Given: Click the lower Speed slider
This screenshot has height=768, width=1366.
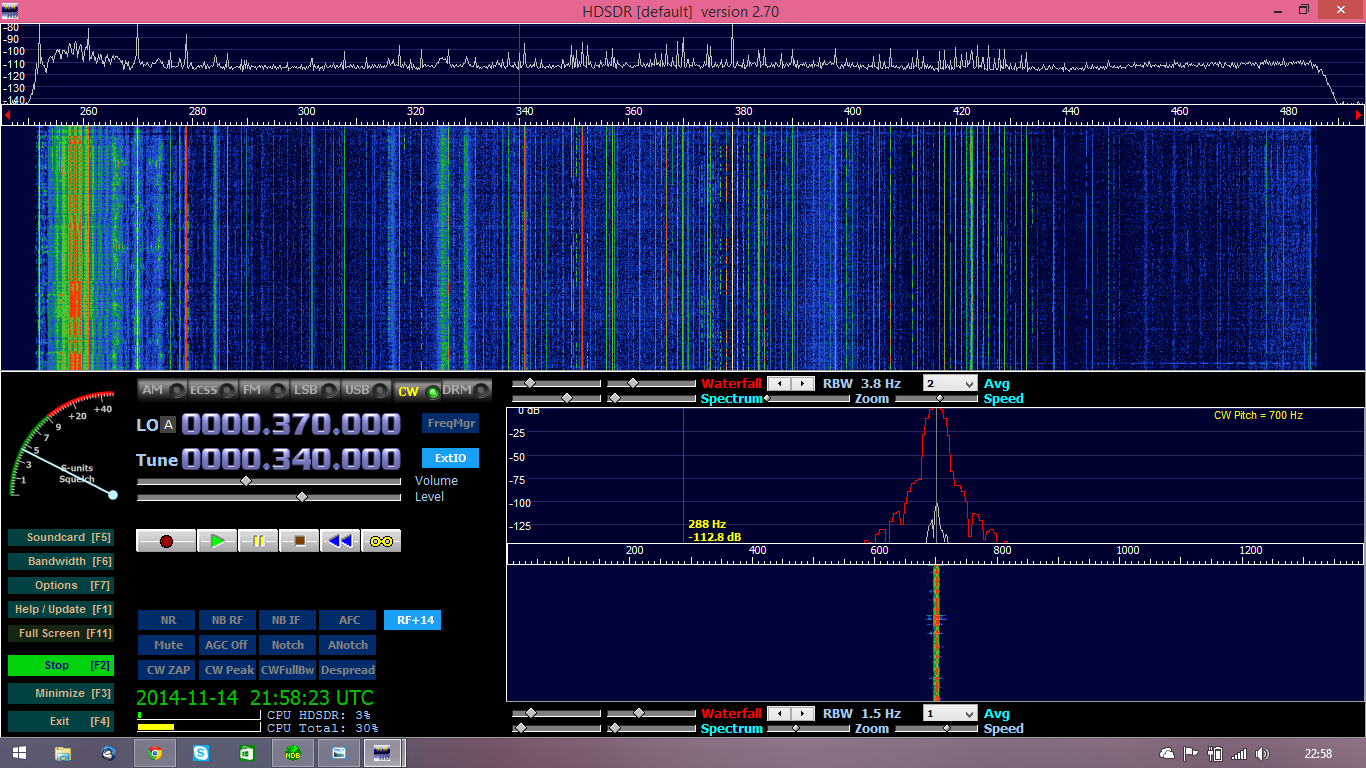Looking at the screenshot, I should pyautogui.click(x=937, y=728).
